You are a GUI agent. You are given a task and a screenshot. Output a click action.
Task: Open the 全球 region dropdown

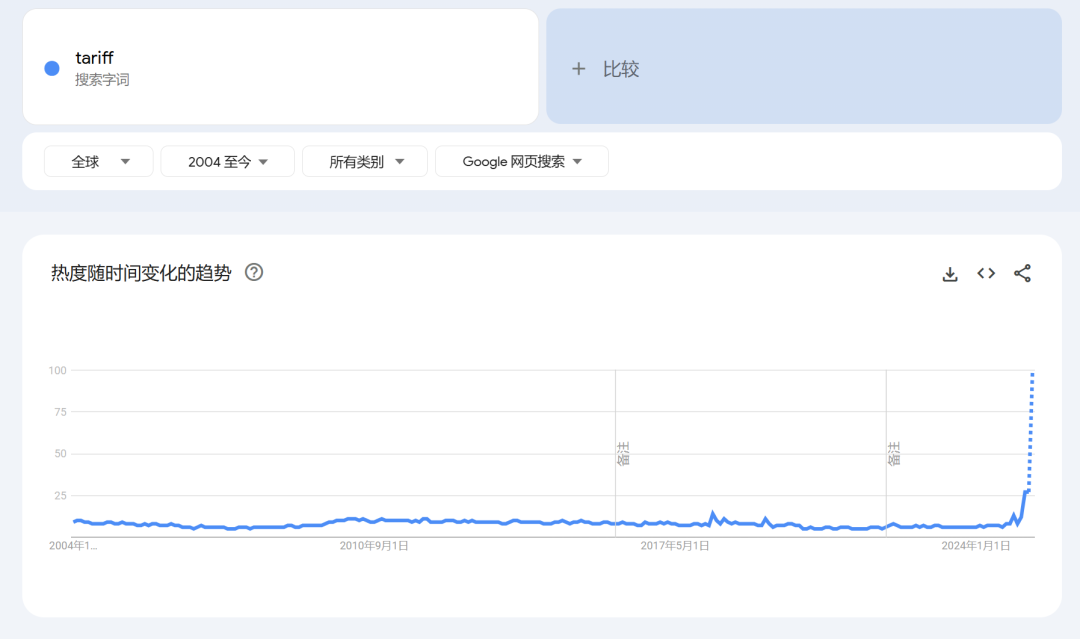pyautogui.click(x=98, y=162)
